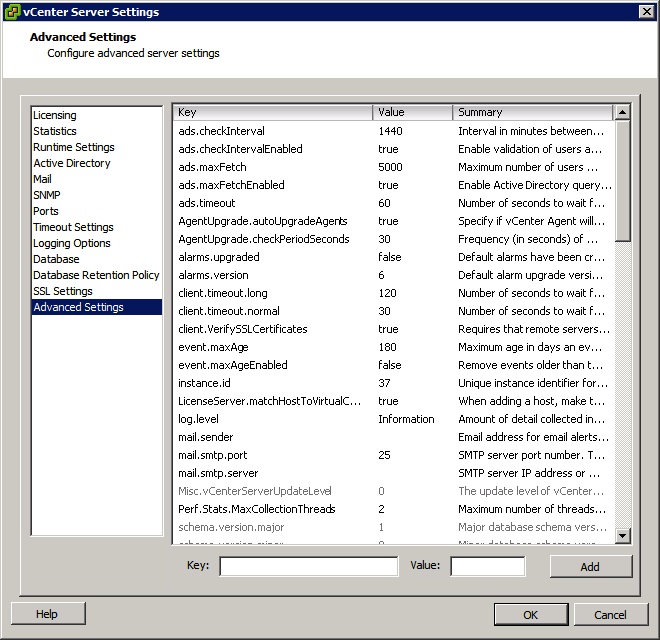
Task: Select Database Retention Policy
Action: click(96, 275)
